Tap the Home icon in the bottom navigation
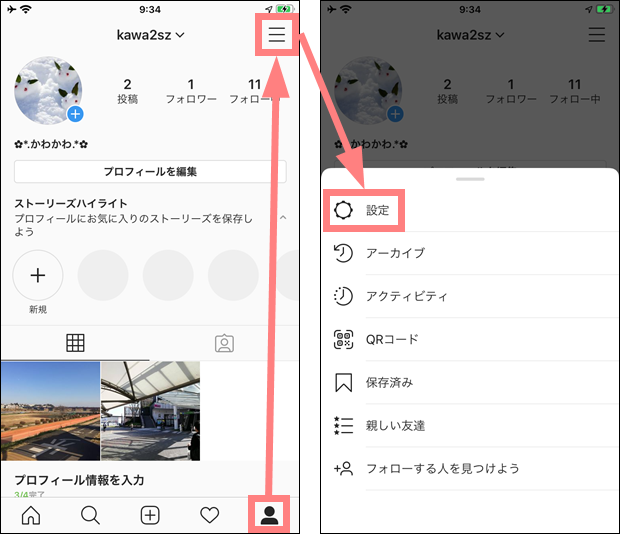 click(x=31, y=515)
